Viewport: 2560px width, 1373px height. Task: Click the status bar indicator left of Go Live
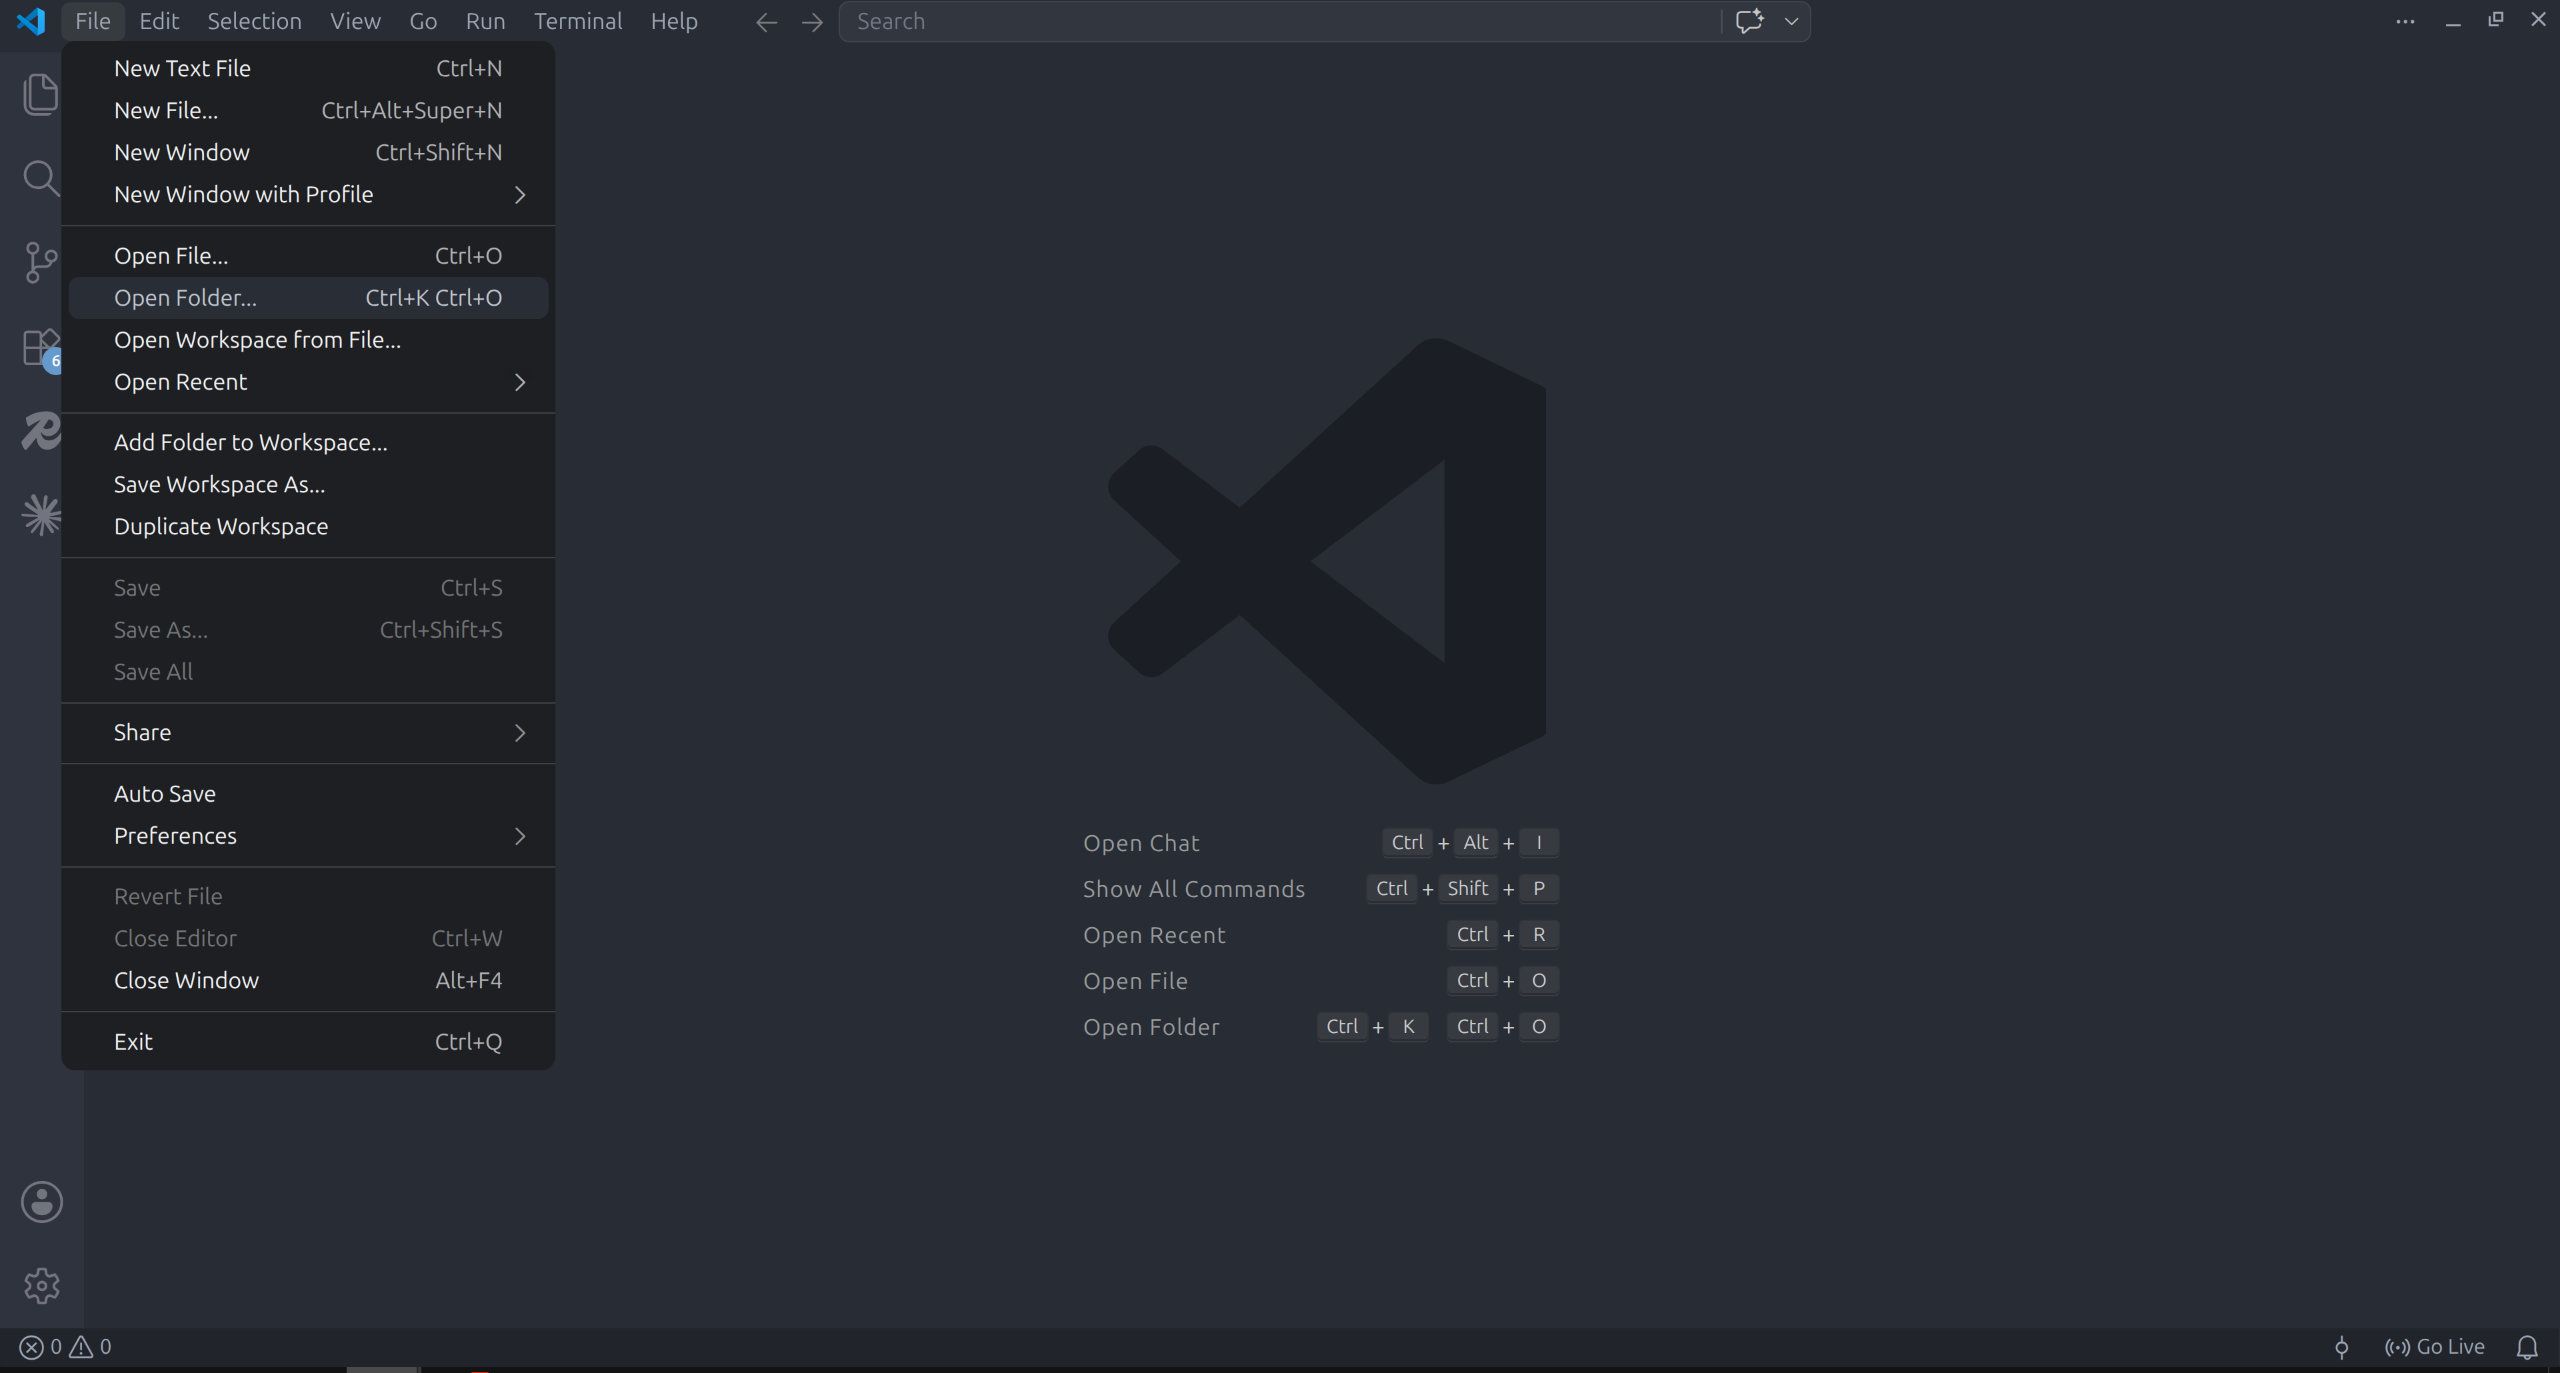pos(2341,1347)
